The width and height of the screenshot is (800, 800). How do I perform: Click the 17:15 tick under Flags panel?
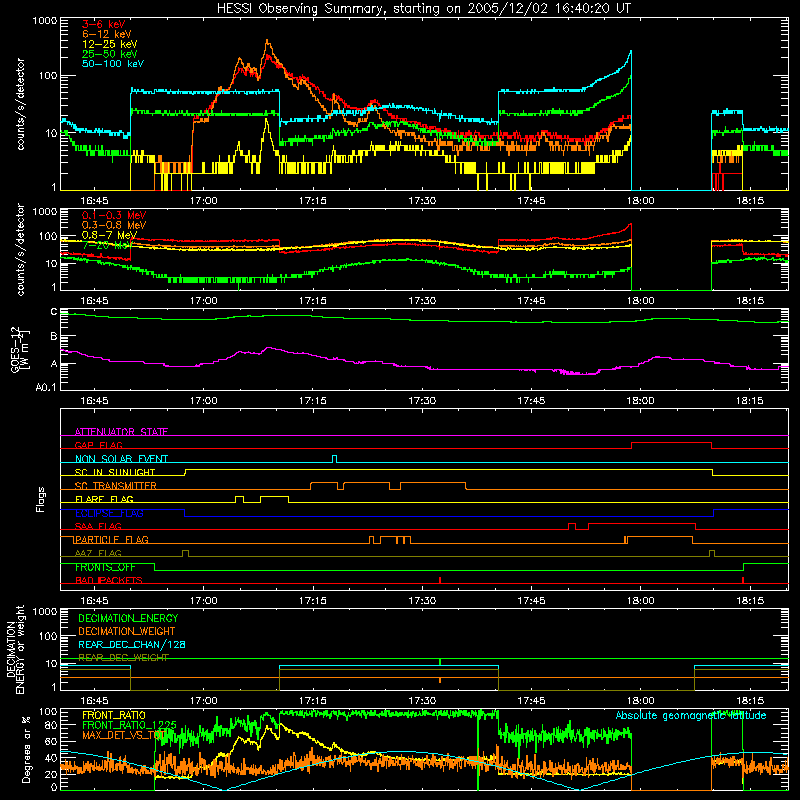[313, 601]
